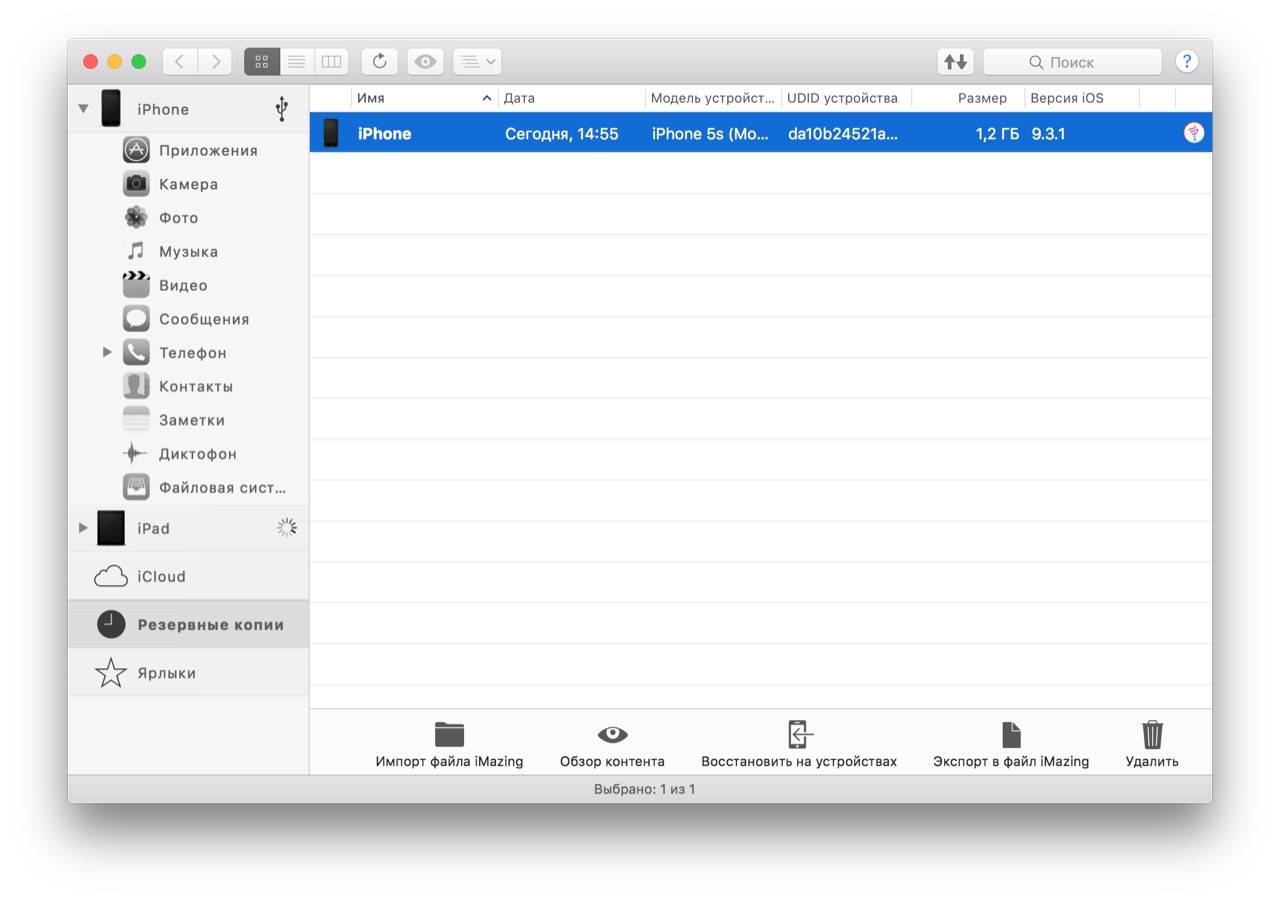The width and height of the screenshot is (1280, 900).
Task: Click Восстановить на устройствах
Action: point(799,745)
